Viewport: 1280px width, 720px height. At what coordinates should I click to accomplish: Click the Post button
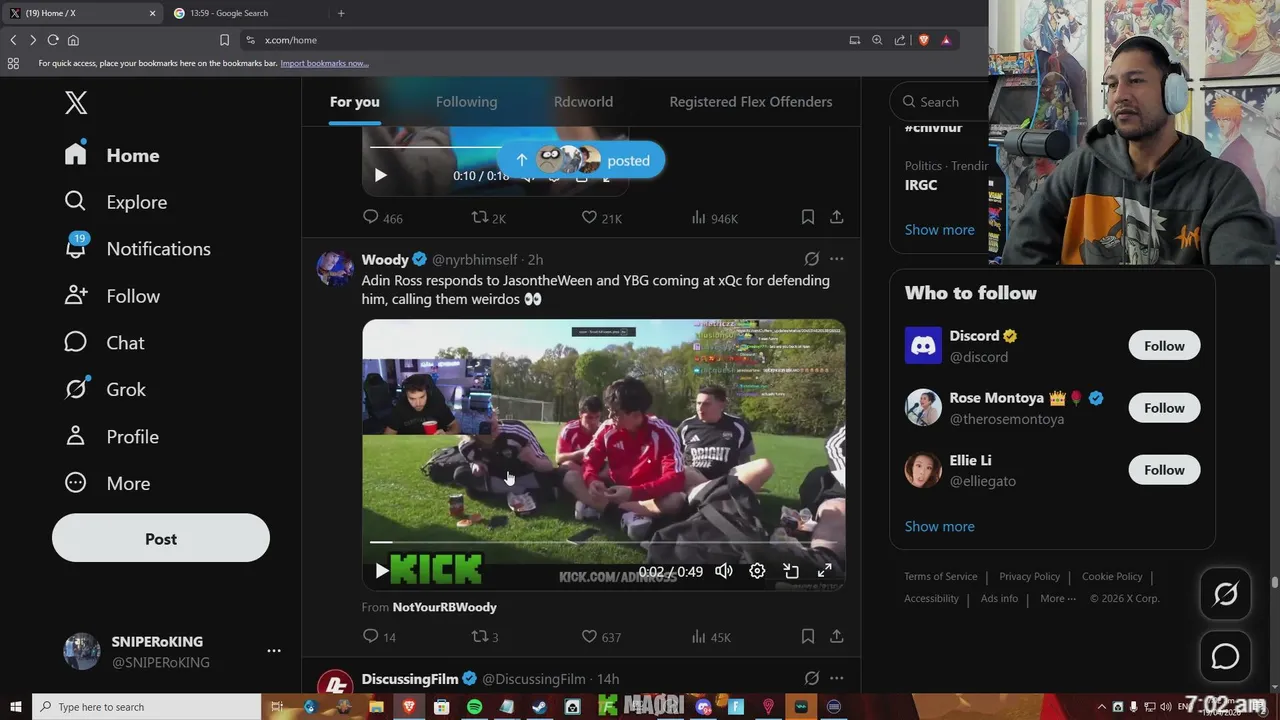161,538
